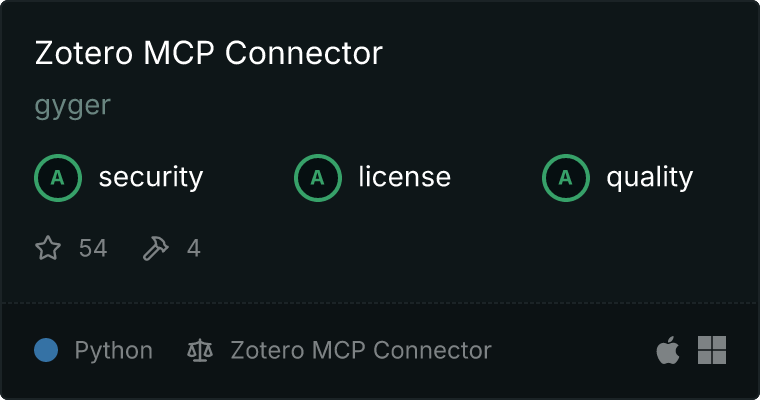Select the quality label text

pyautogui.click(x=649, y=177)
